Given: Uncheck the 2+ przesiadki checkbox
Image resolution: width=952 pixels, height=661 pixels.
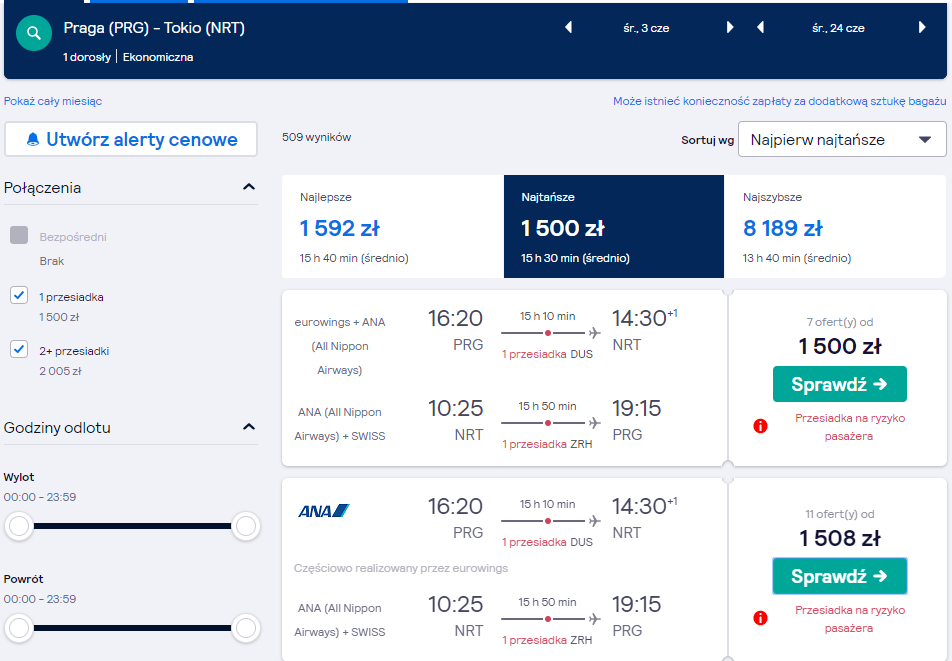Looking at the screenshot, I should [x=19, y=349].
